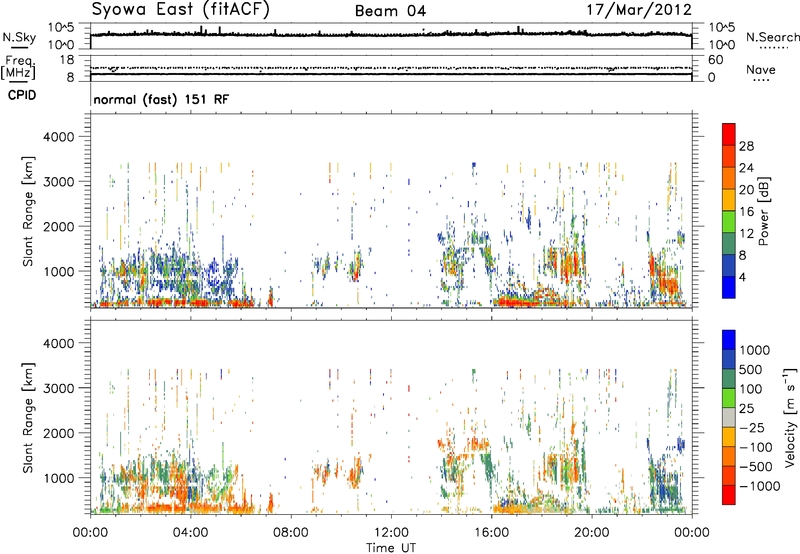
Task: Click the '04:00' time tick label
Action: (x=191, y=533)
